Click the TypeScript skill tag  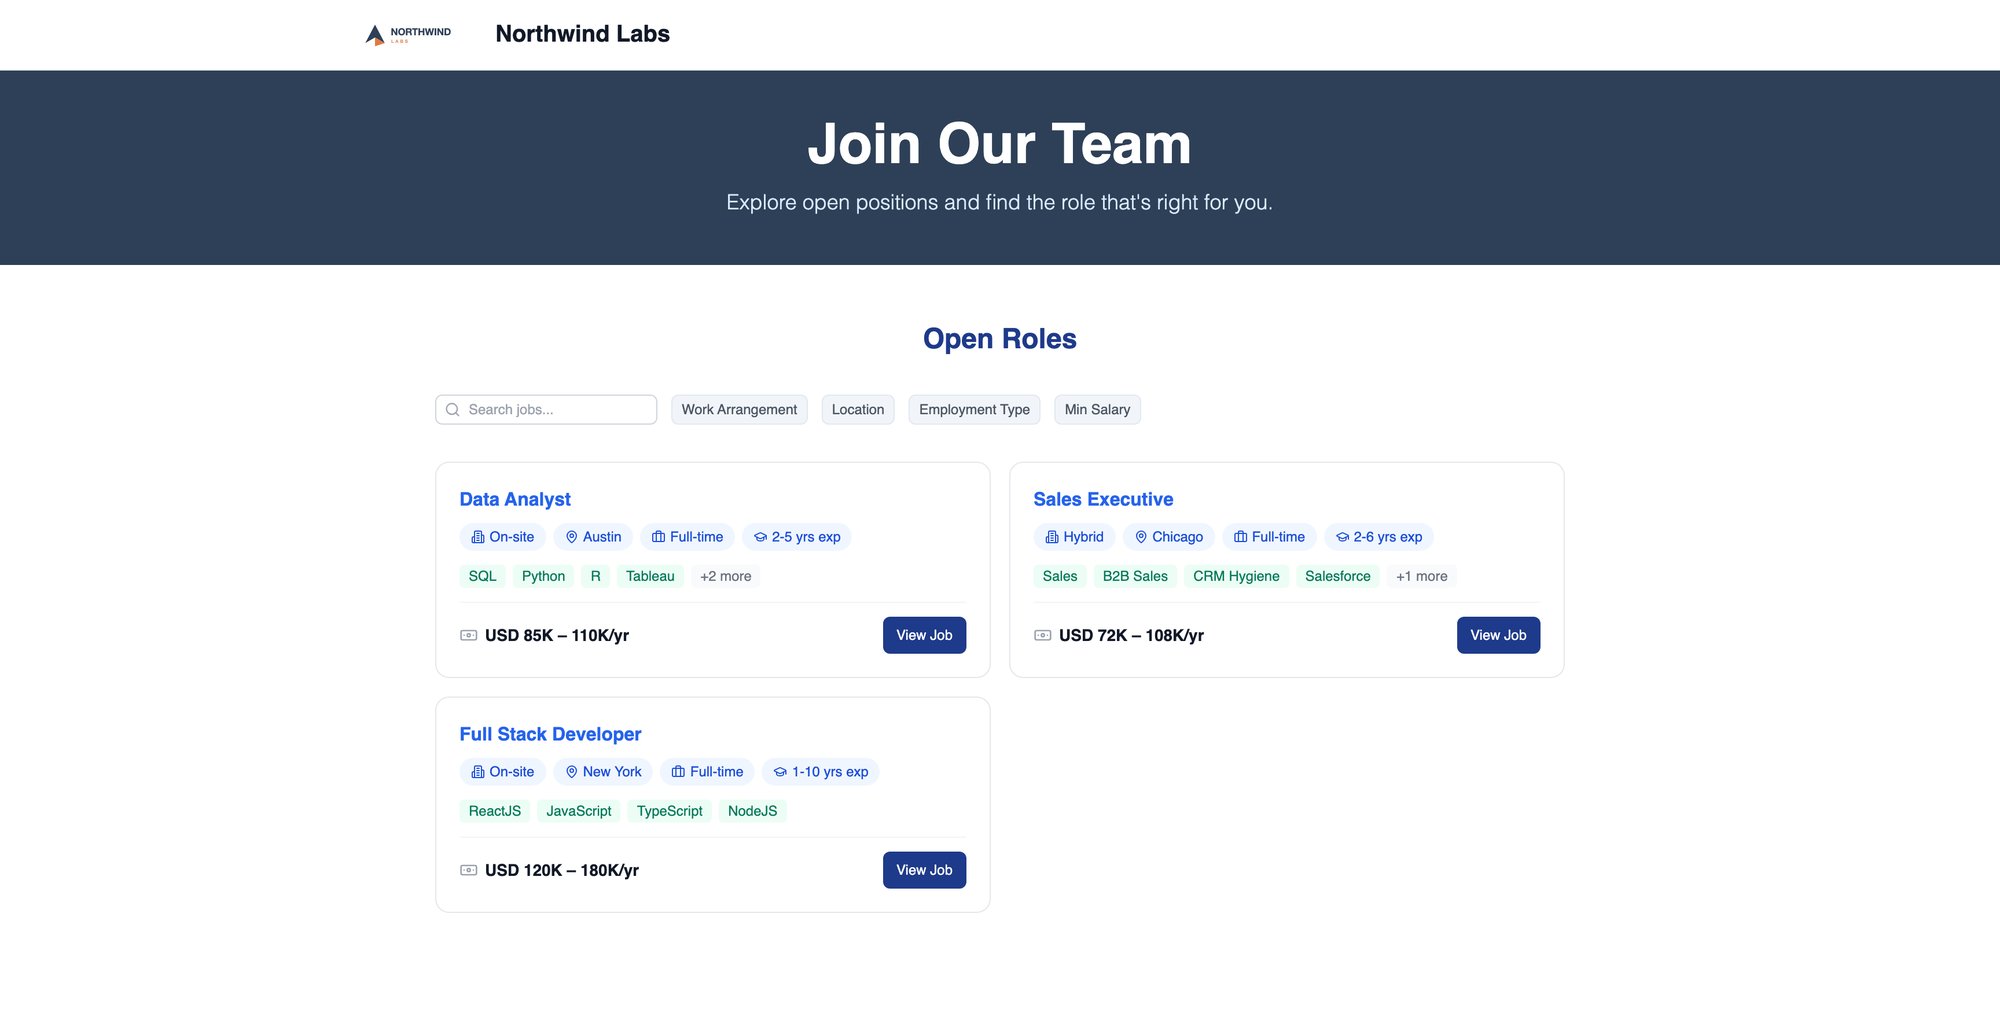669,811
